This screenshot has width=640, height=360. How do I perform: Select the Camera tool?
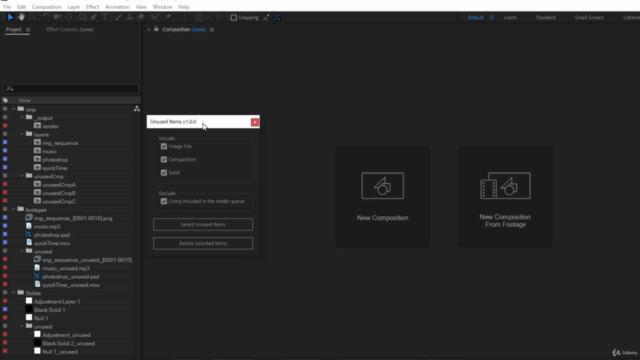(x=57, y=17)
